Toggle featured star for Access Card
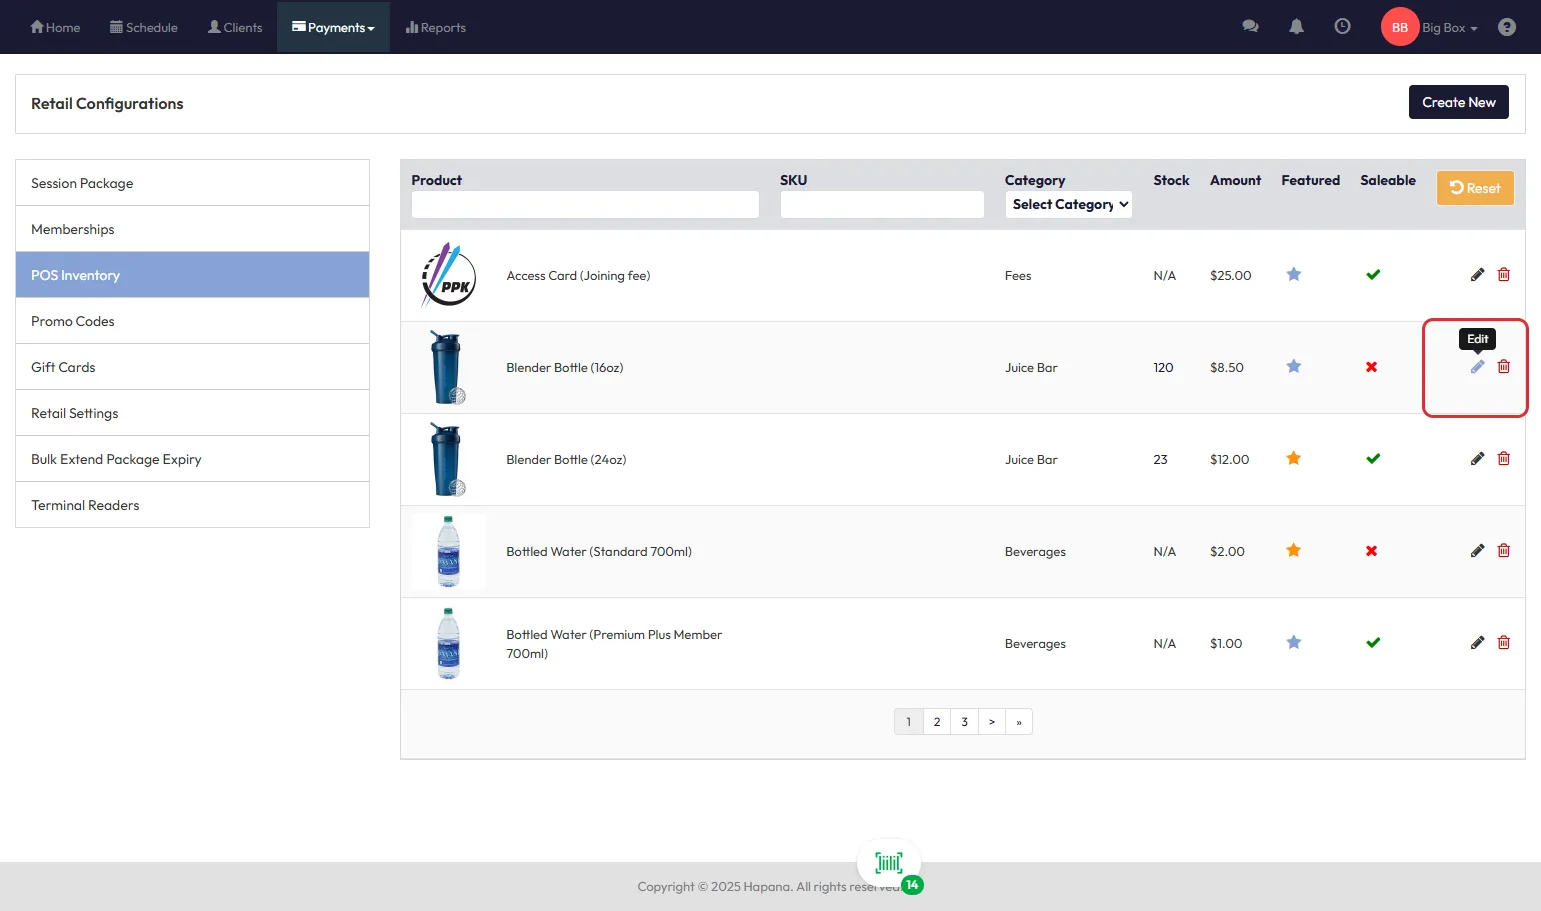1541x911 pixels. tap(1293, 275)
